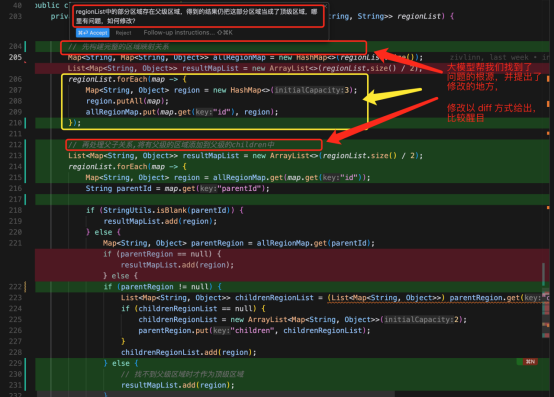Click the removed 'if (parentRegion == null)' line

162,254
